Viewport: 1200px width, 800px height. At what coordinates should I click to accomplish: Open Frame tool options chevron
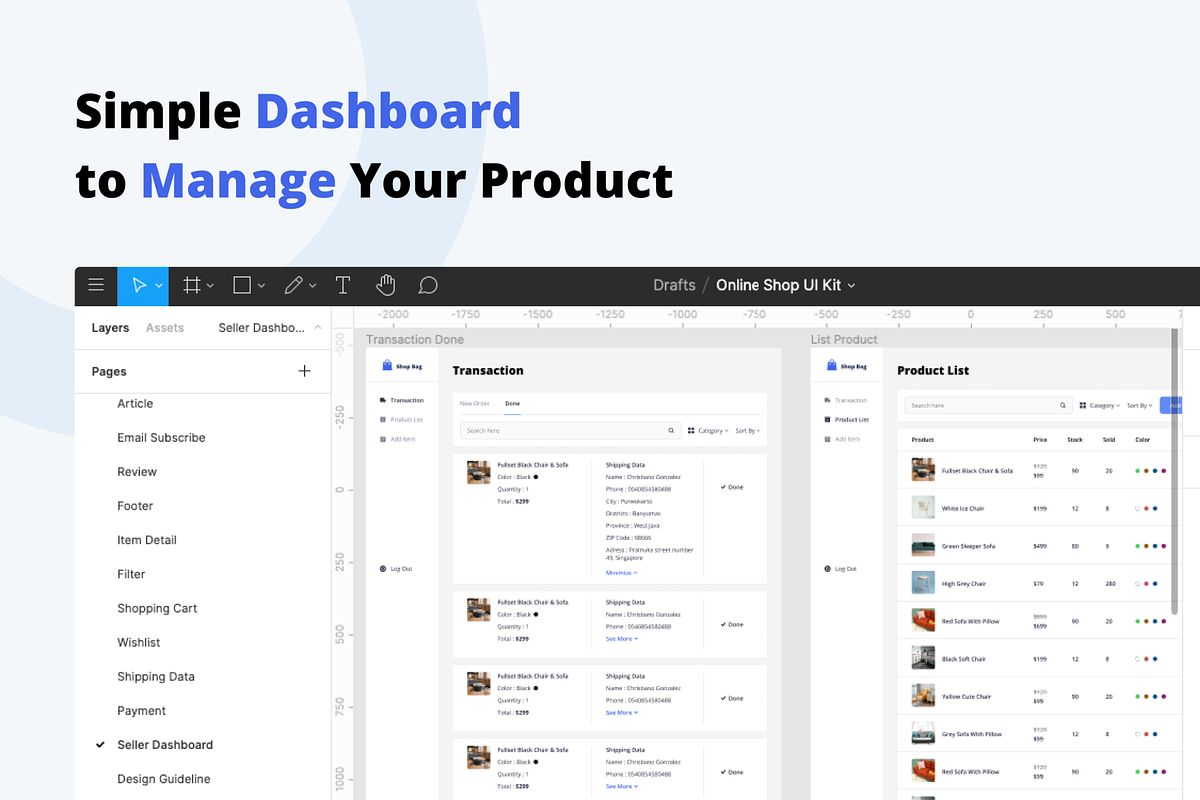click(x=210, y=287)
